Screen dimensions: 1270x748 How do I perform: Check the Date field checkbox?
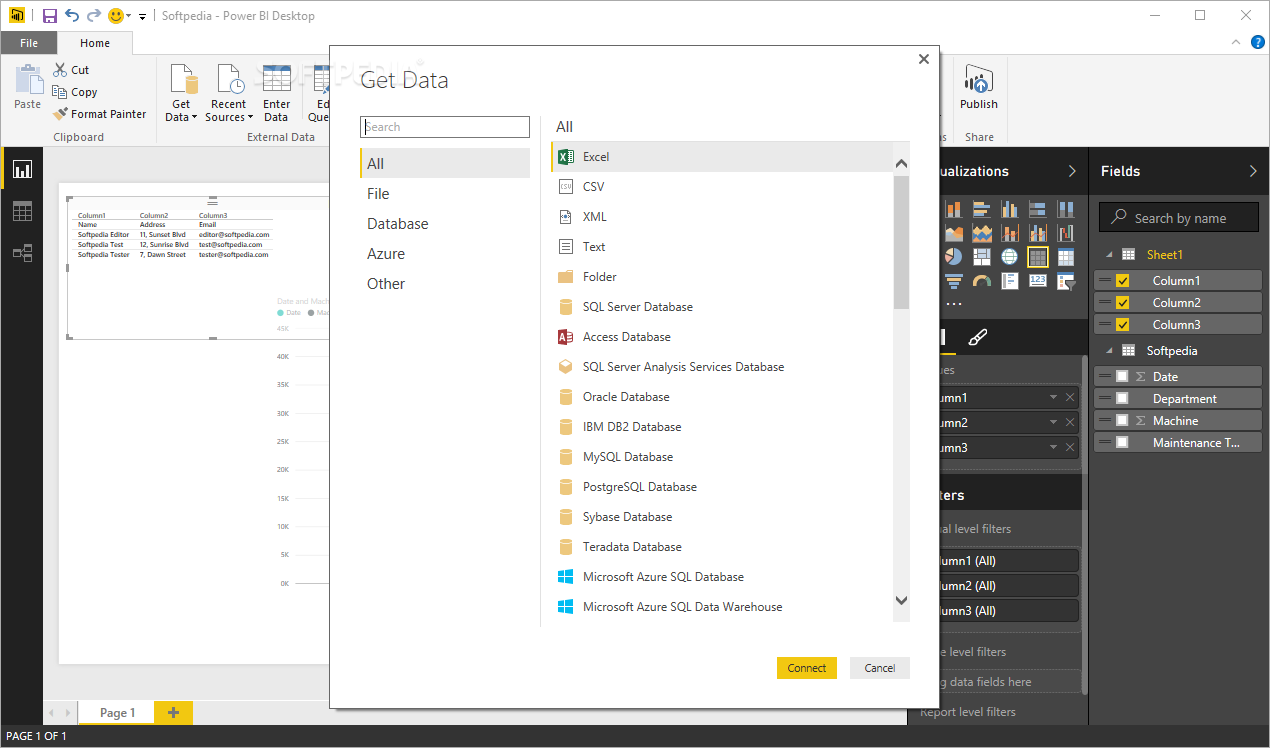pos(1122,377)
